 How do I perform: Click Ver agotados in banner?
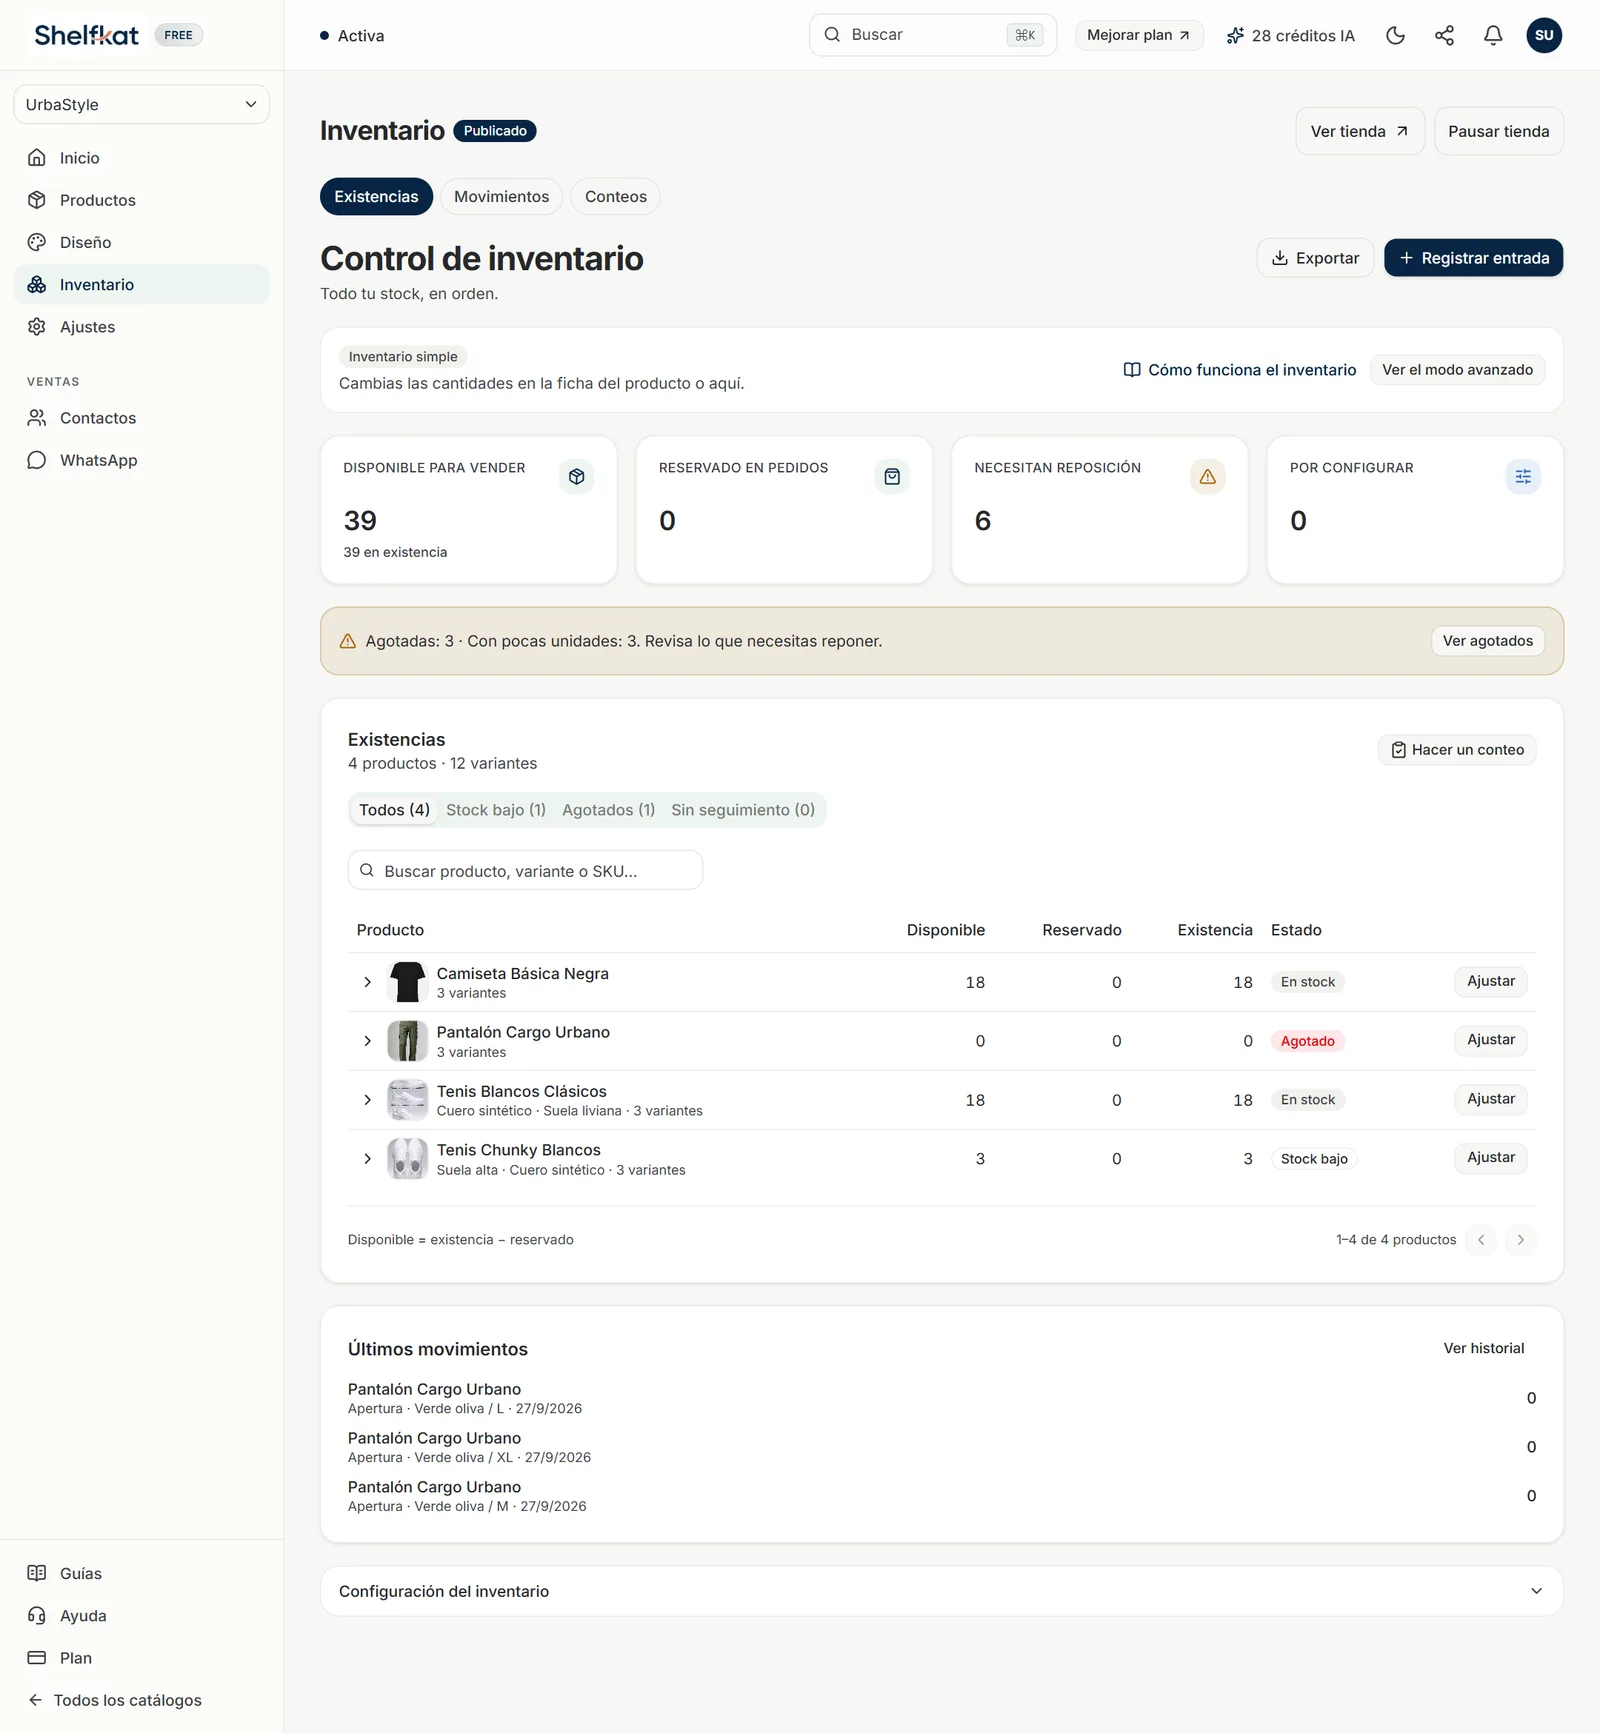tap(1487, 641)
